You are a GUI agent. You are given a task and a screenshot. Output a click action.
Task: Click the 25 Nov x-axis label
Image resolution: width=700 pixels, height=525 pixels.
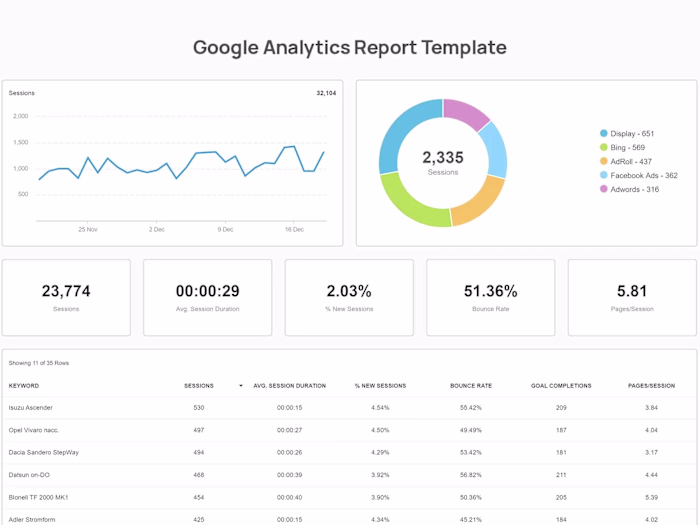(x=88, y=229)
